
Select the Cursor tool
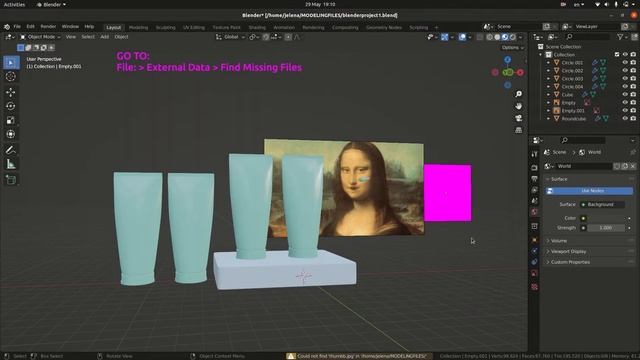click(x=11, y=76)
